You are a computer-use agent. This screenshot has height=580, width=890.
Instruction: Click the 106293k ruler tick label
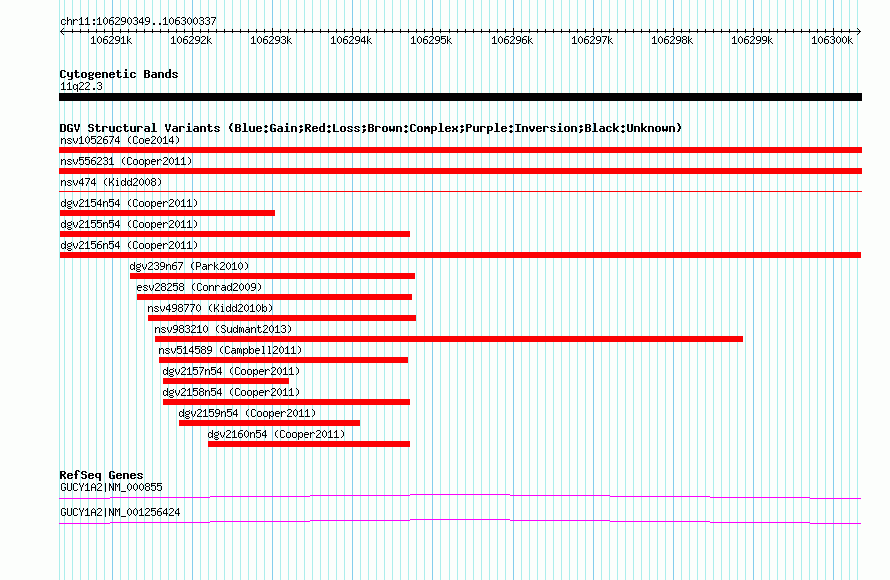(271, 40)
